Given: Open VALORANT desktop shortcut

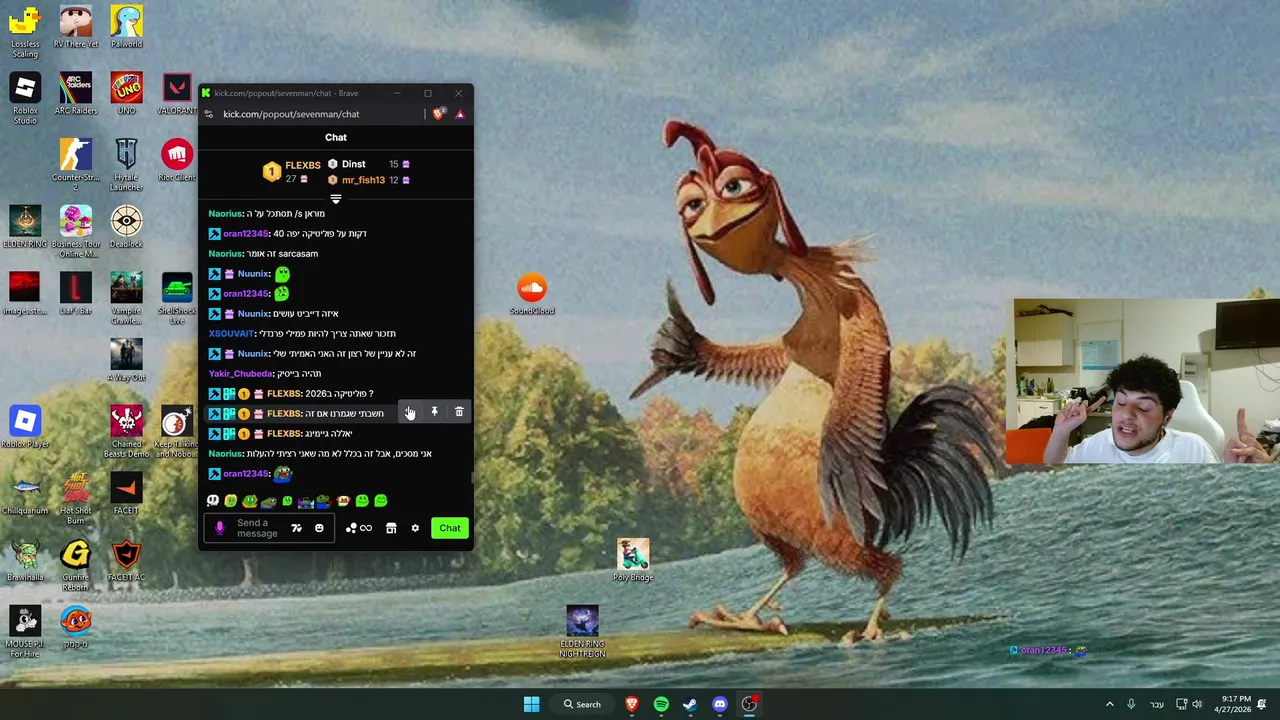Looking at the screenshot, I should 177,93.
